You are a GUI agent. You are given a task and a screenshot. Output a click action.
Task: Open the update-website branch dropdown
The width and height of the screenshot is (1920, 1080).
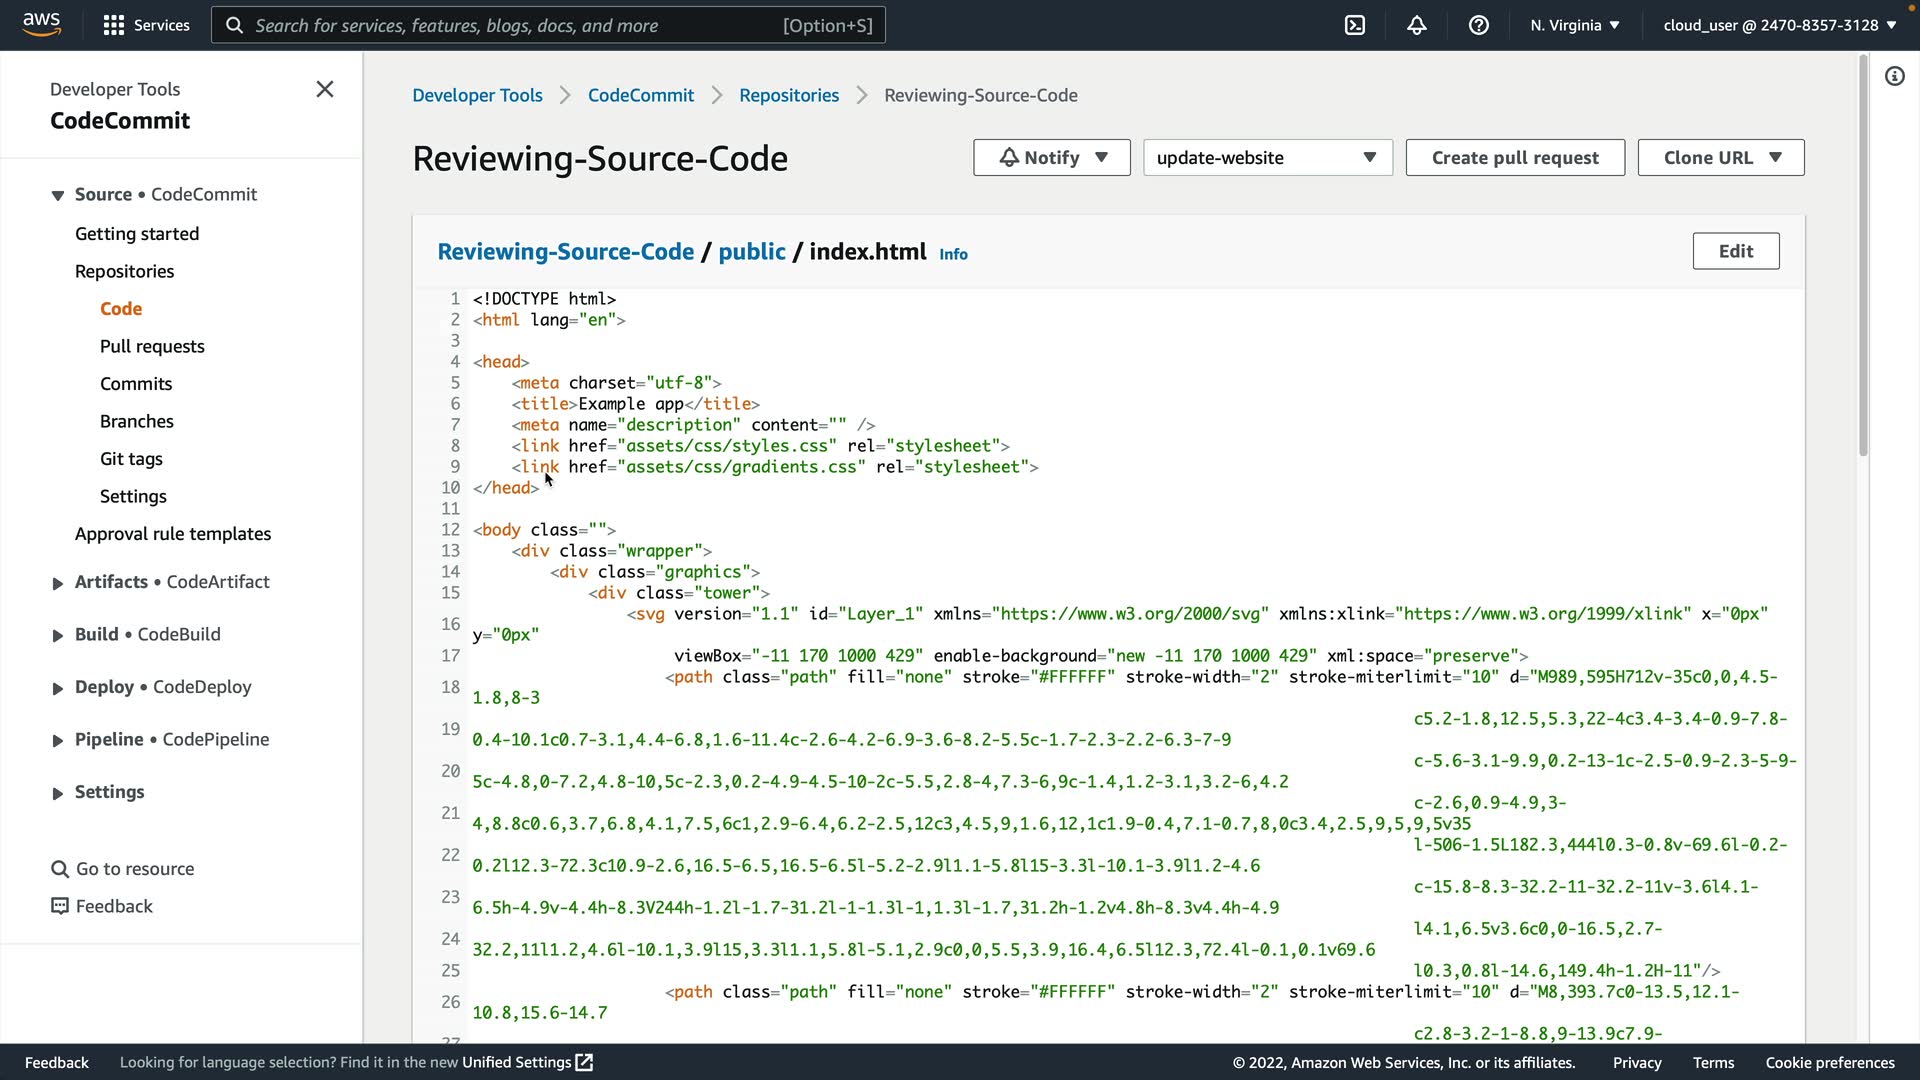tap(1267, 158)
